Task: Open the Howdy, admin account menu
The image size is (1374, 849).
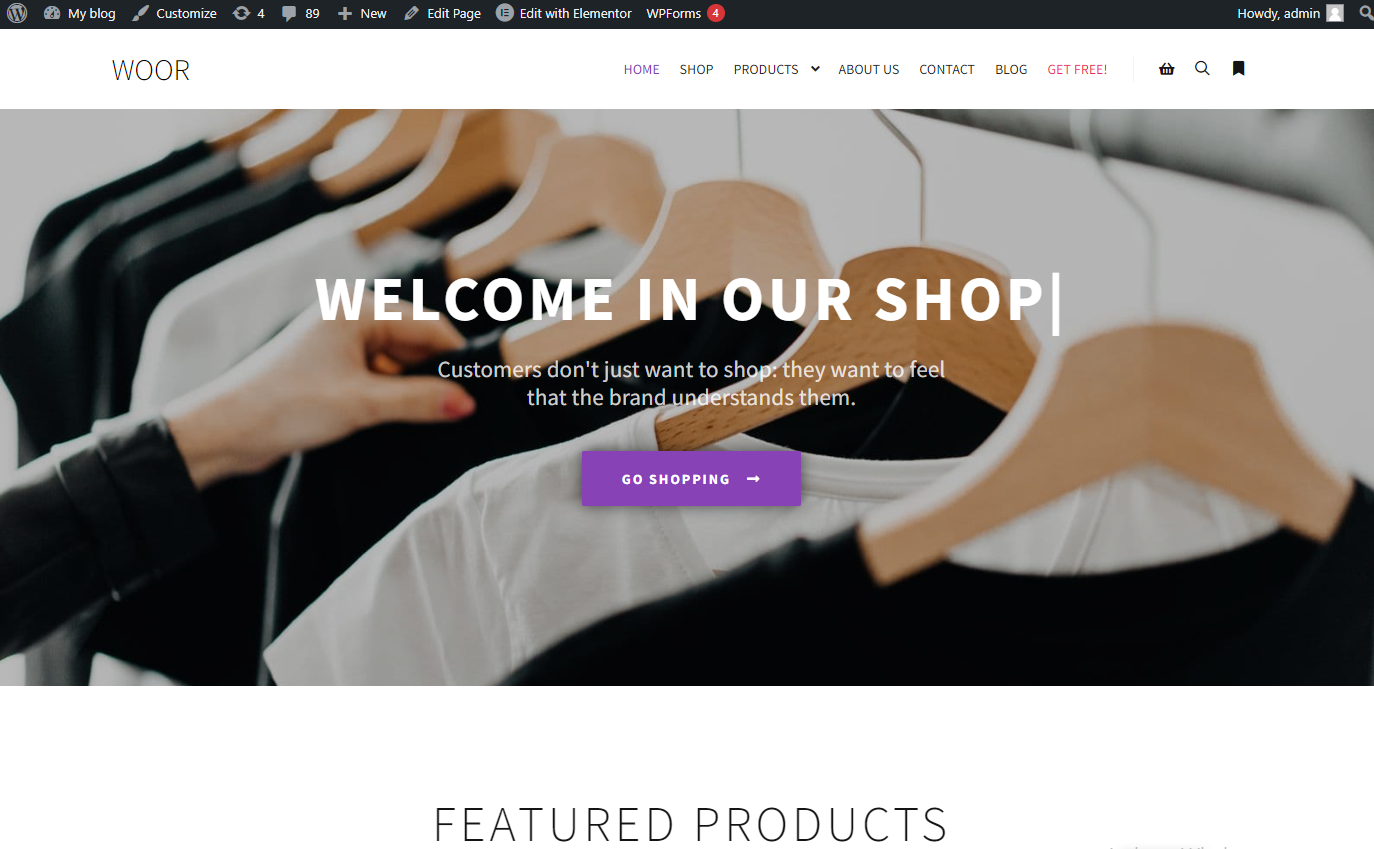Action: tap(1290, 14)
